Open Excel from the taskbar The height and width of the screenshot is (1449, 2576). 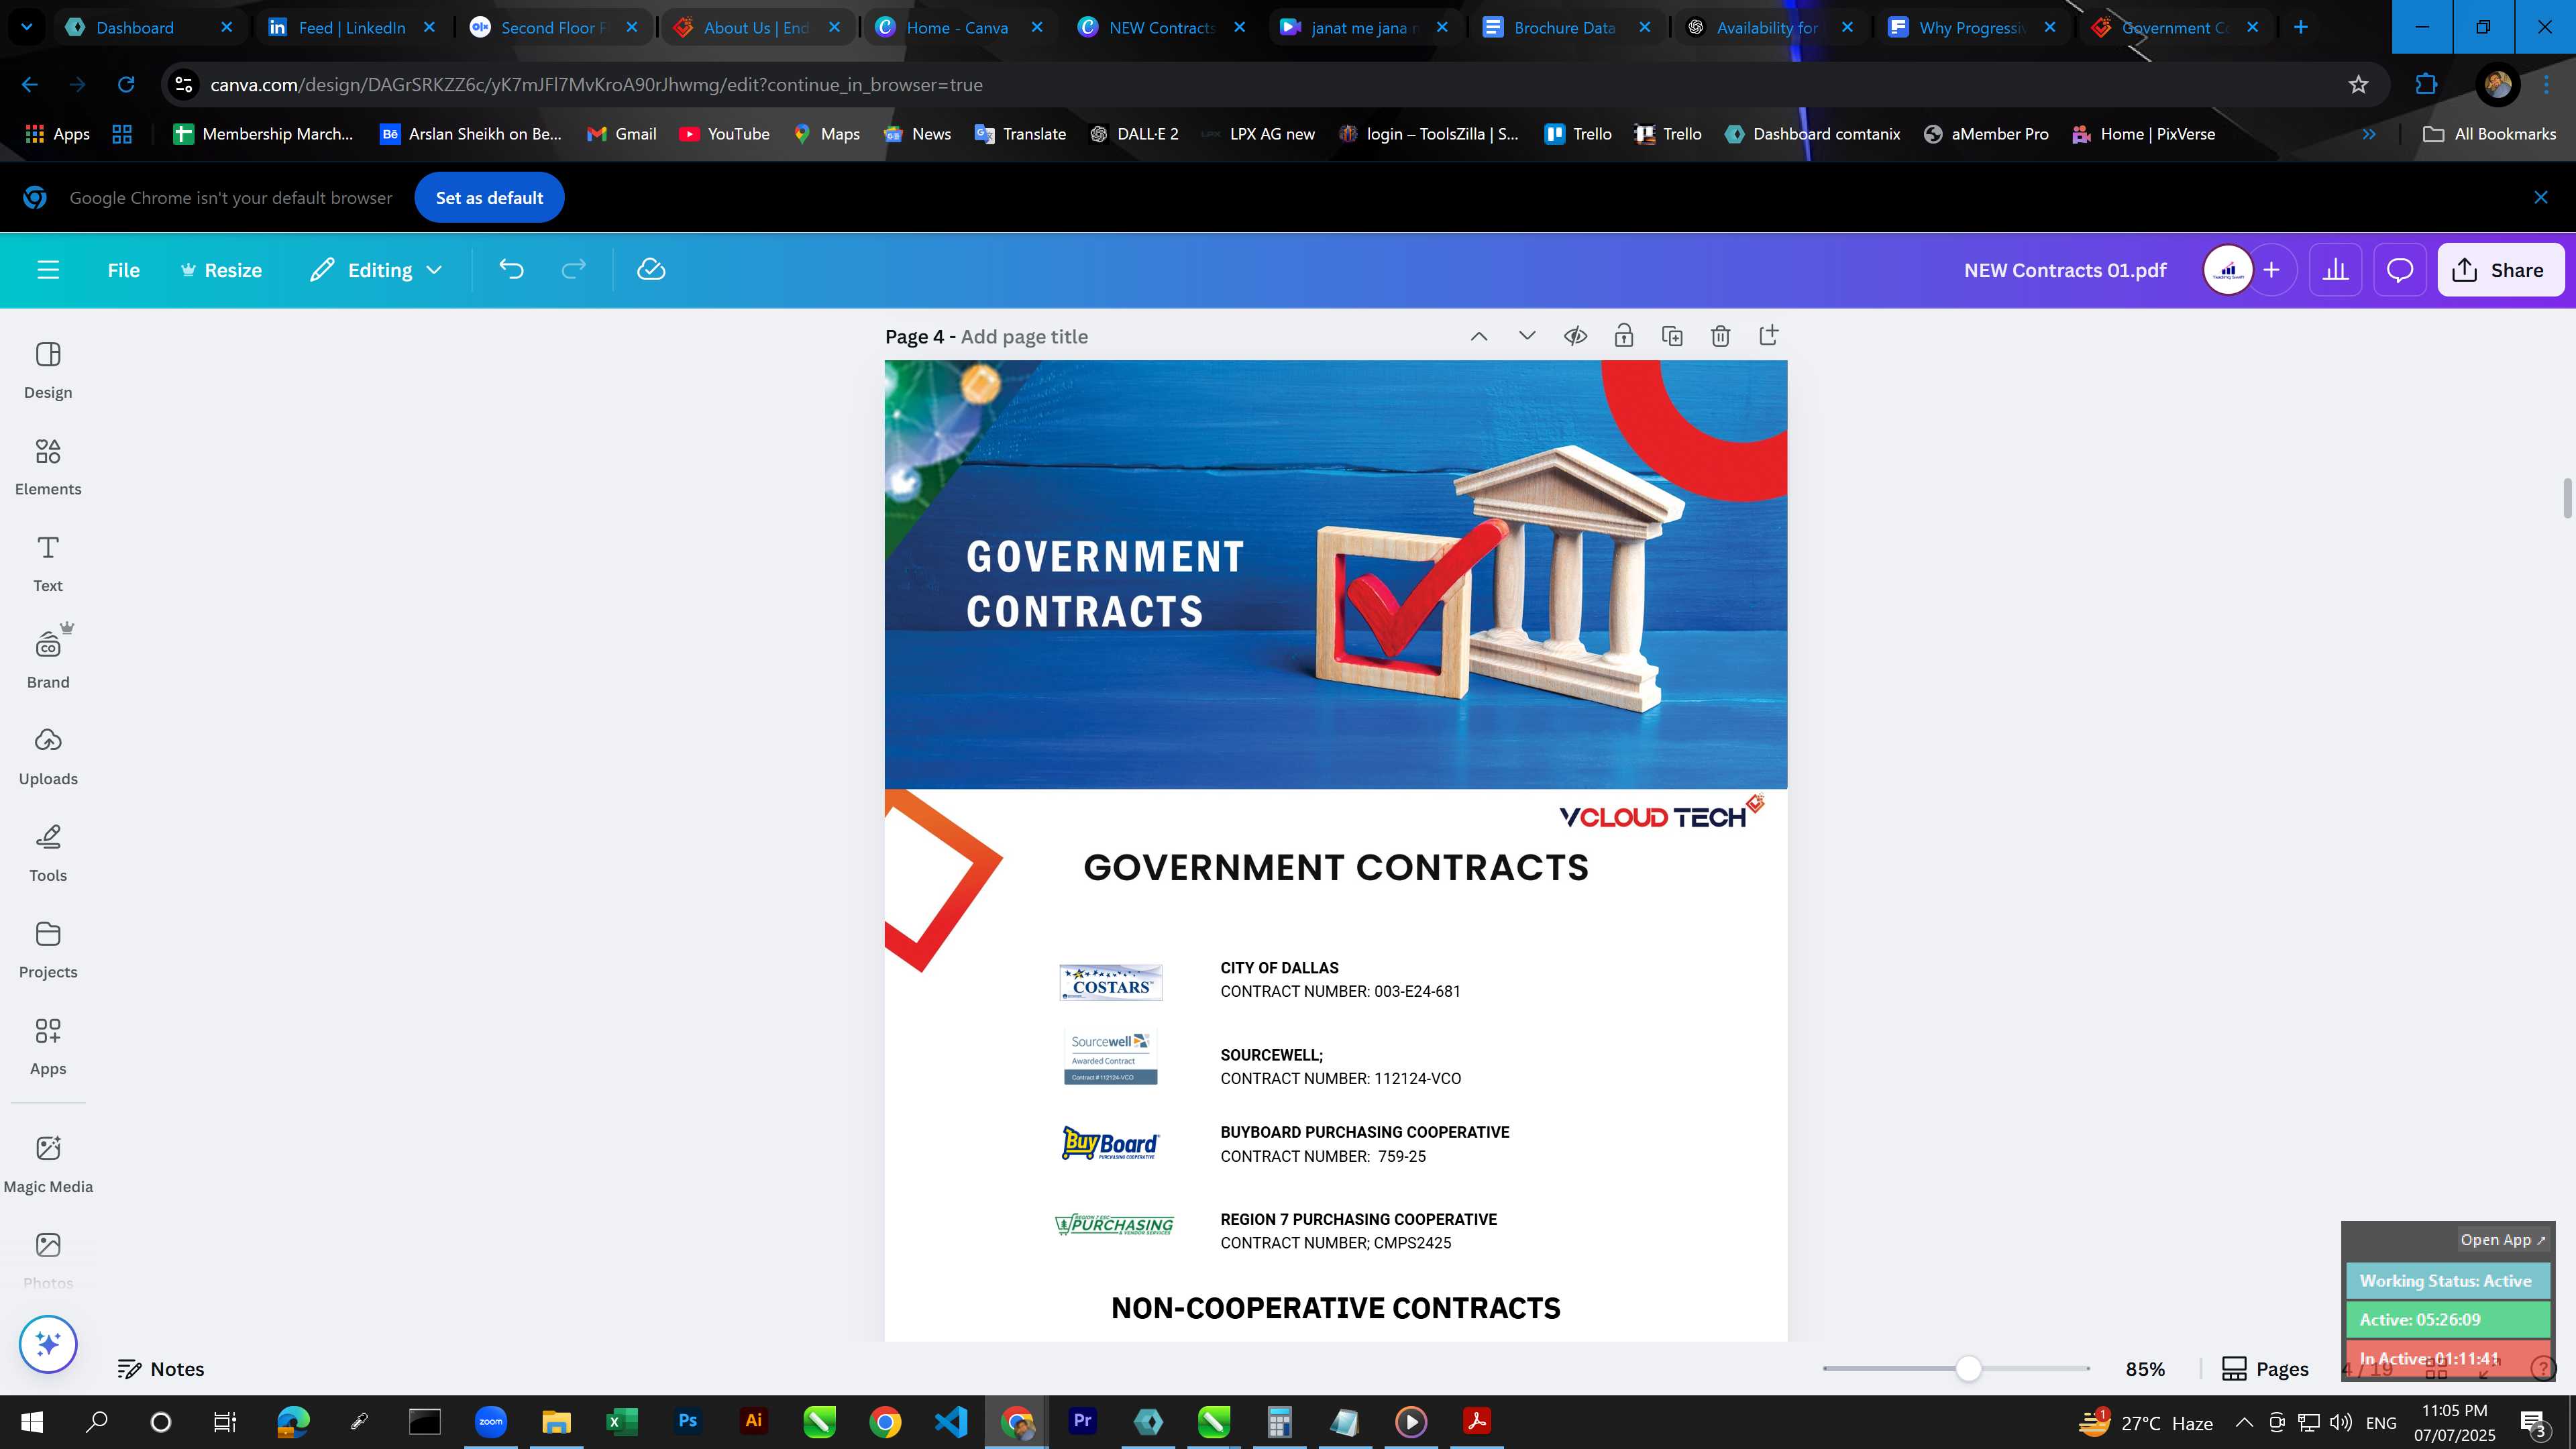tap(622, 1421)
